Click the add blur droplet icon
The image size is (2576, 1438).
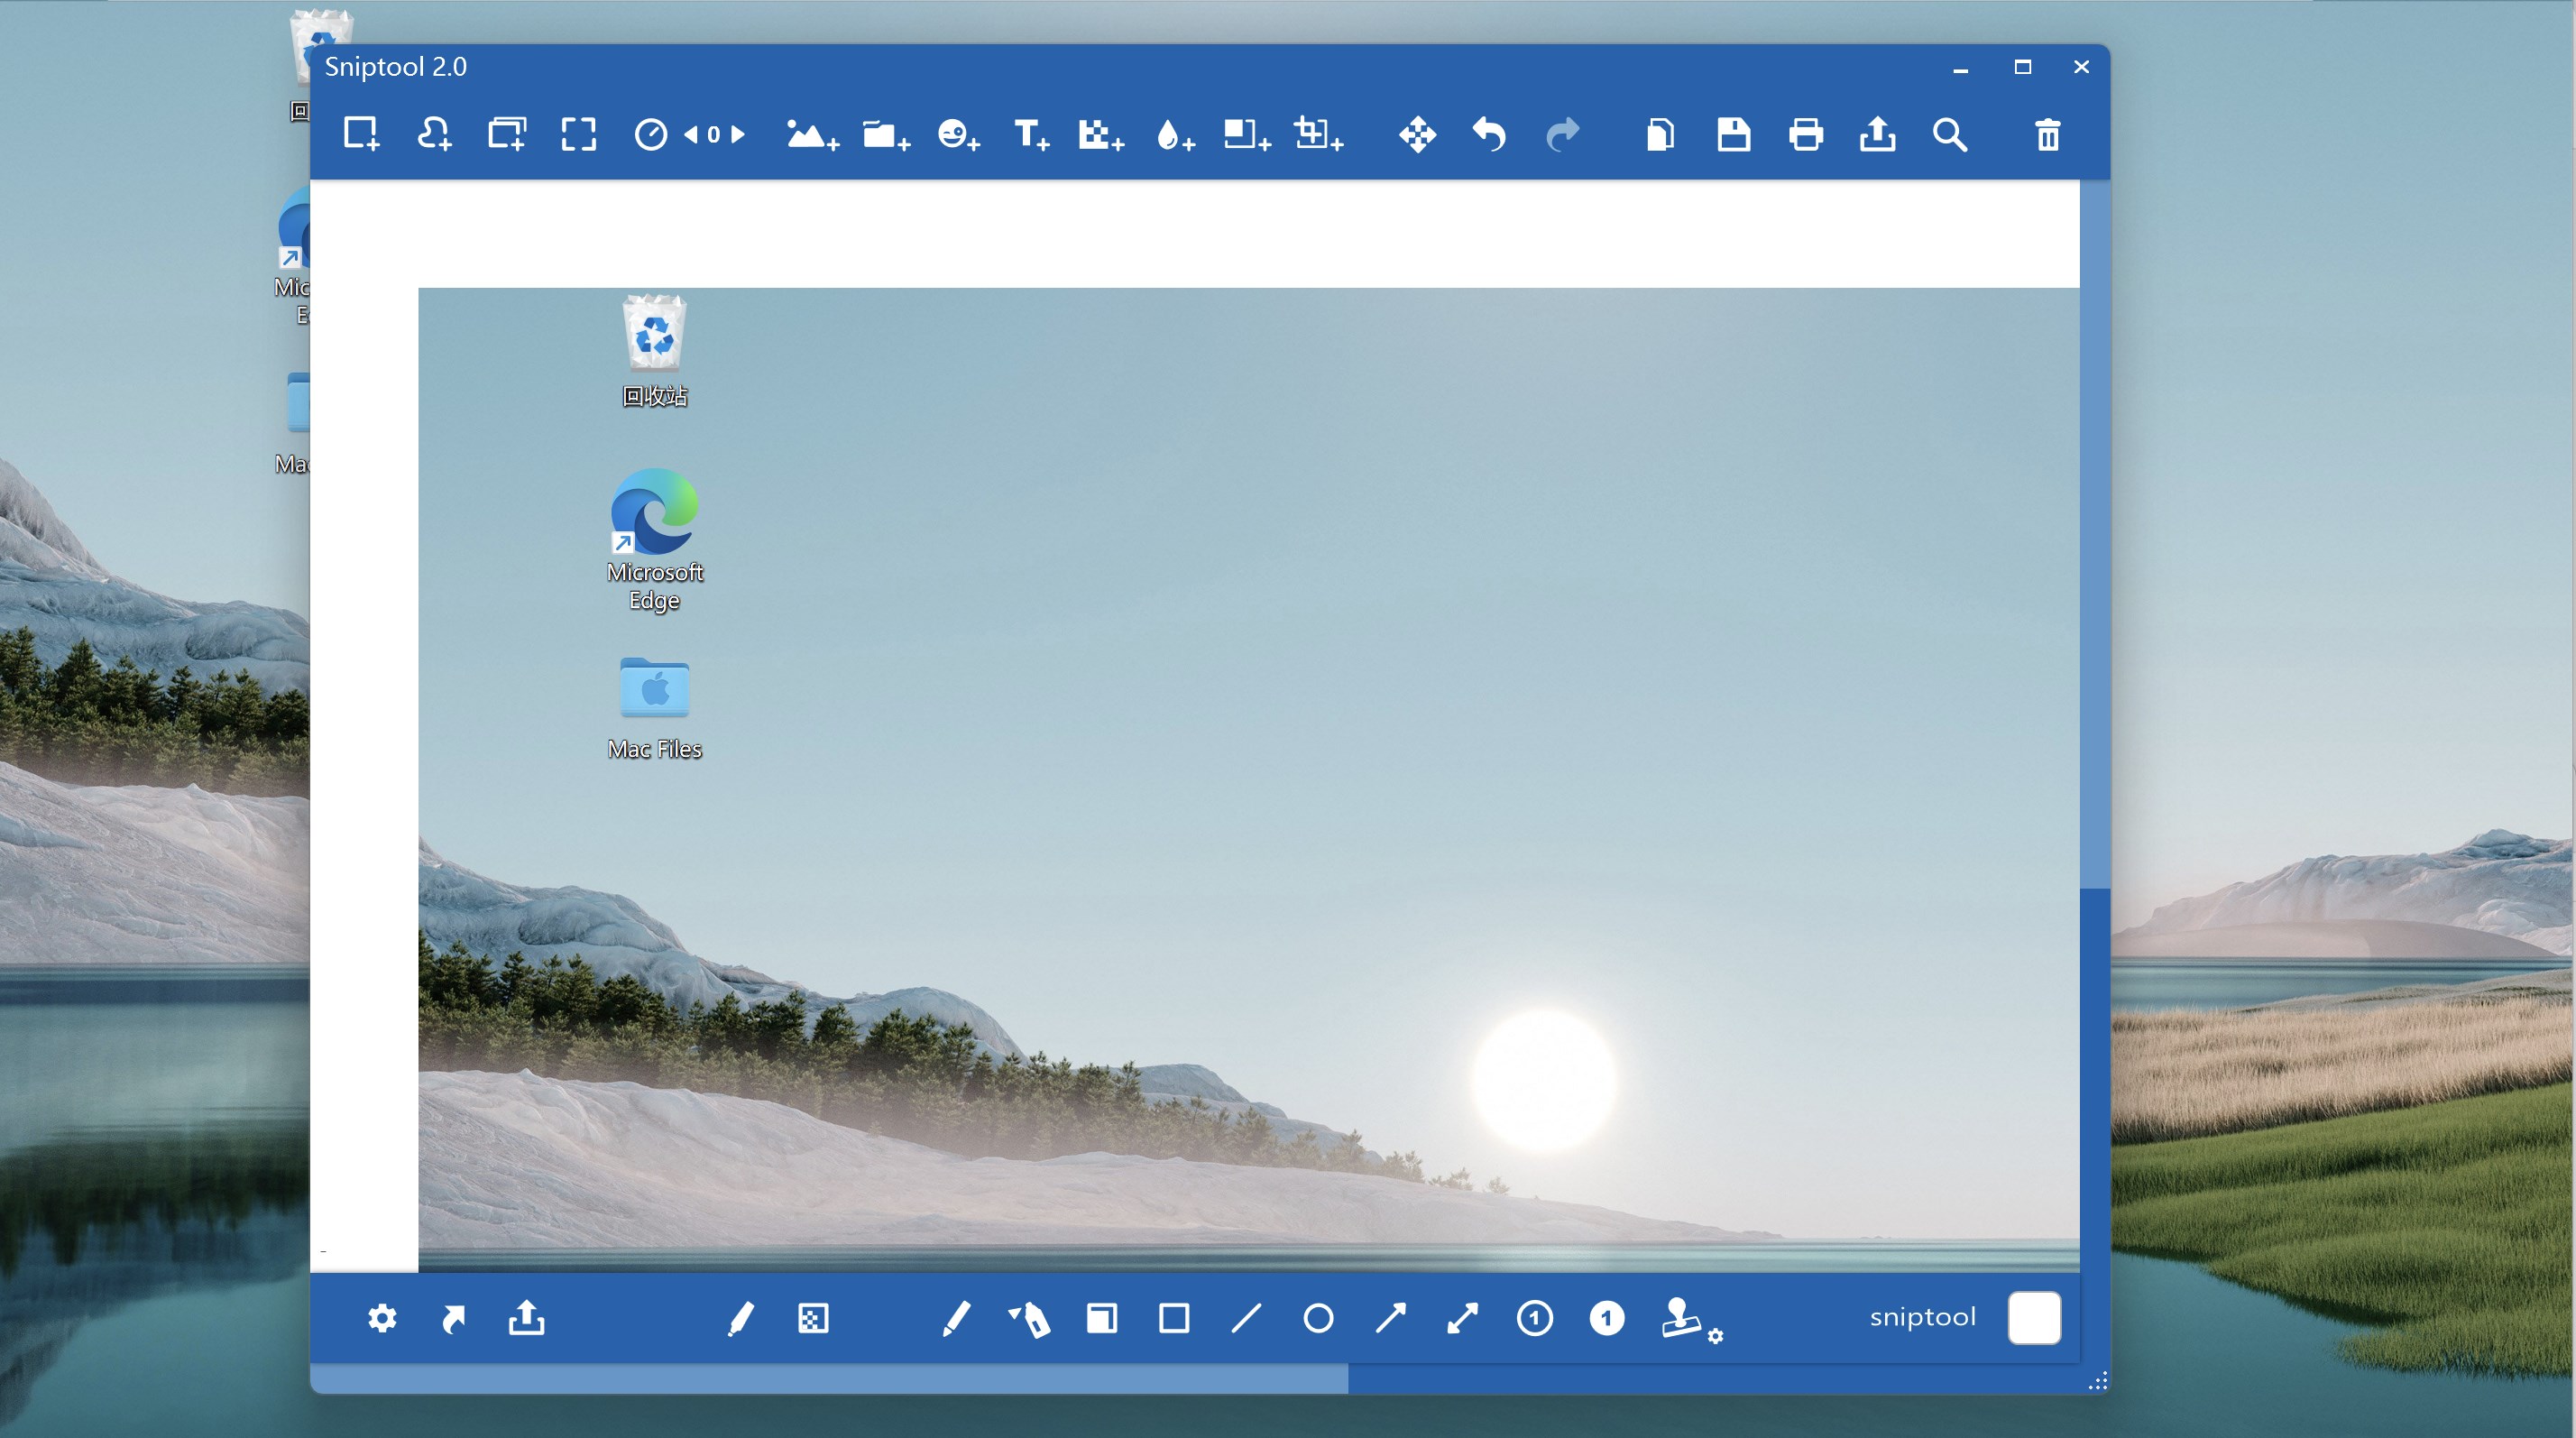(x=1174, y=134)
